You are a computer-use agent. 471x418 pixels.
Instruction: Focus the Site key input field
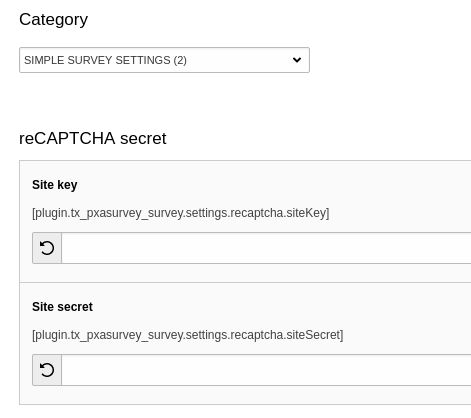(266, 248)
